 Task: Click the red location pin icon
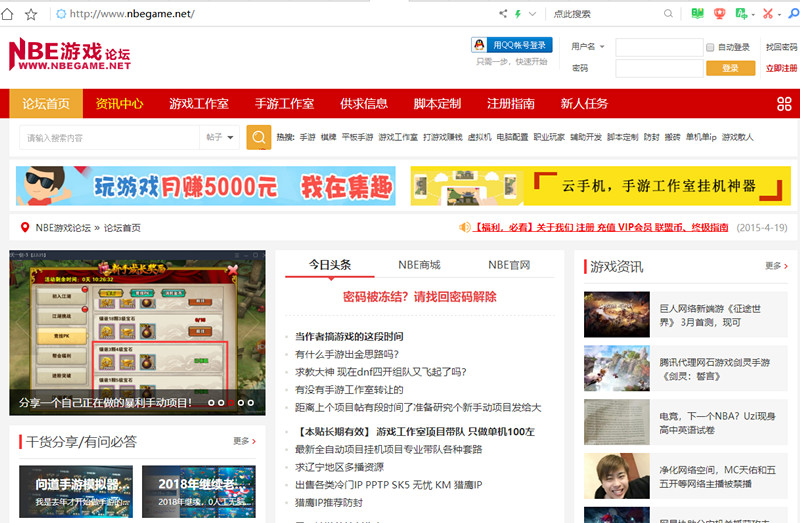click(x=24, y=227)
